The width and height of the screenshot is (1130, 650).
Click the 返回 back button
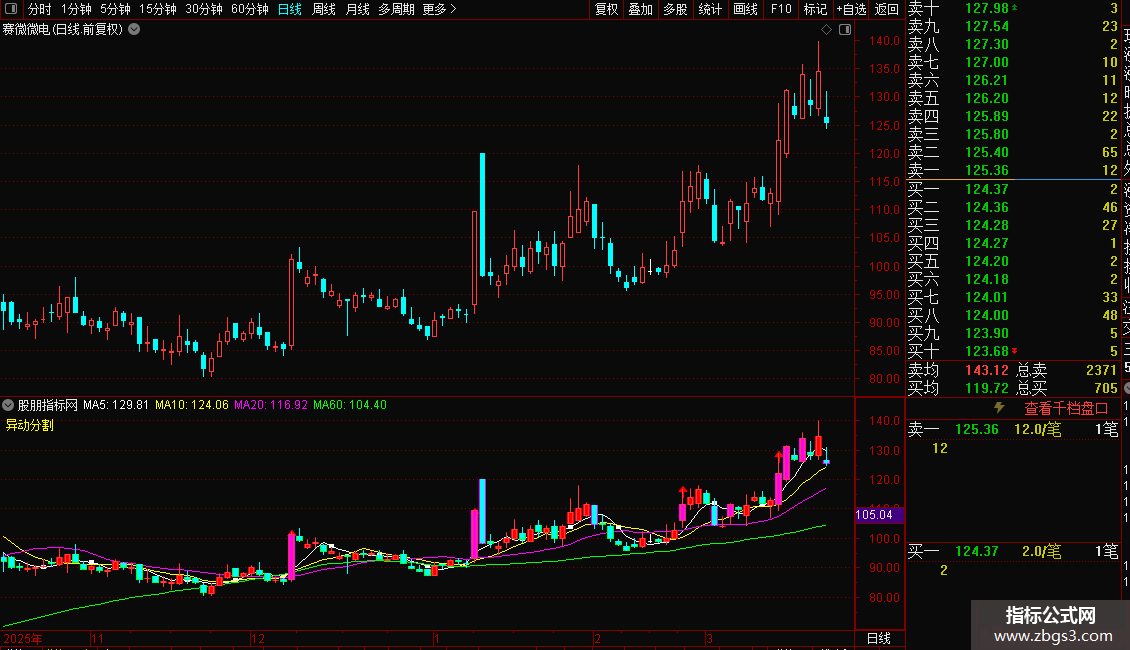click(886, 9)
